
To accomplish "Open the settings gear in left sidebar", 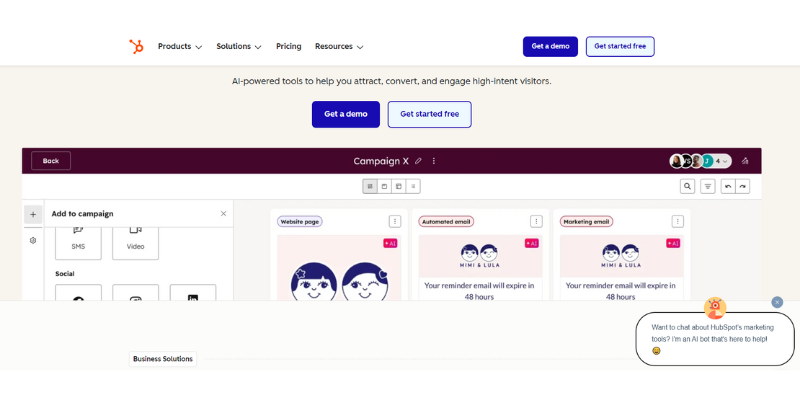I will (33, 240).
